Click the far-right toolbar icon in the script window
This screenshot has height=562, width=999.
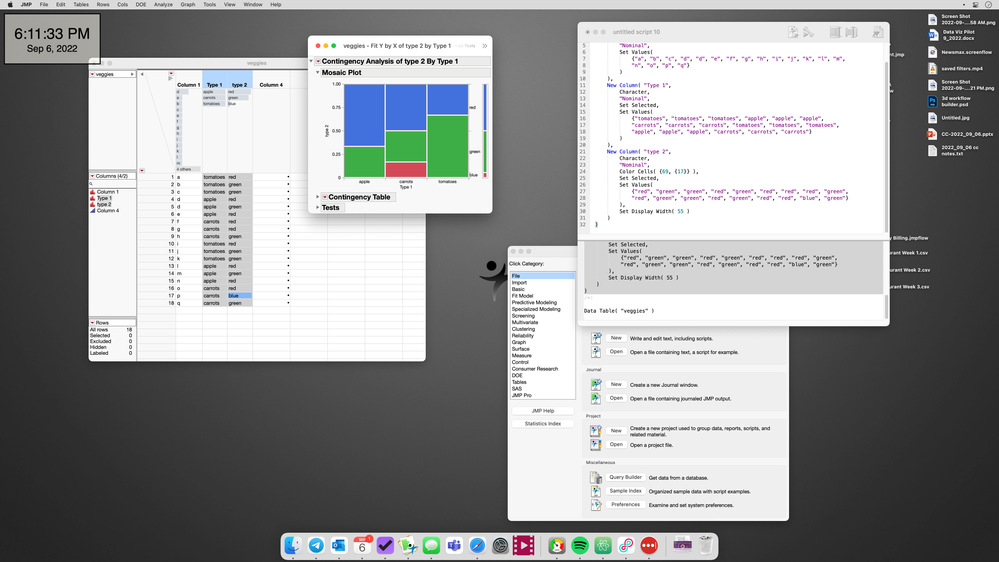tap(878, 32)
